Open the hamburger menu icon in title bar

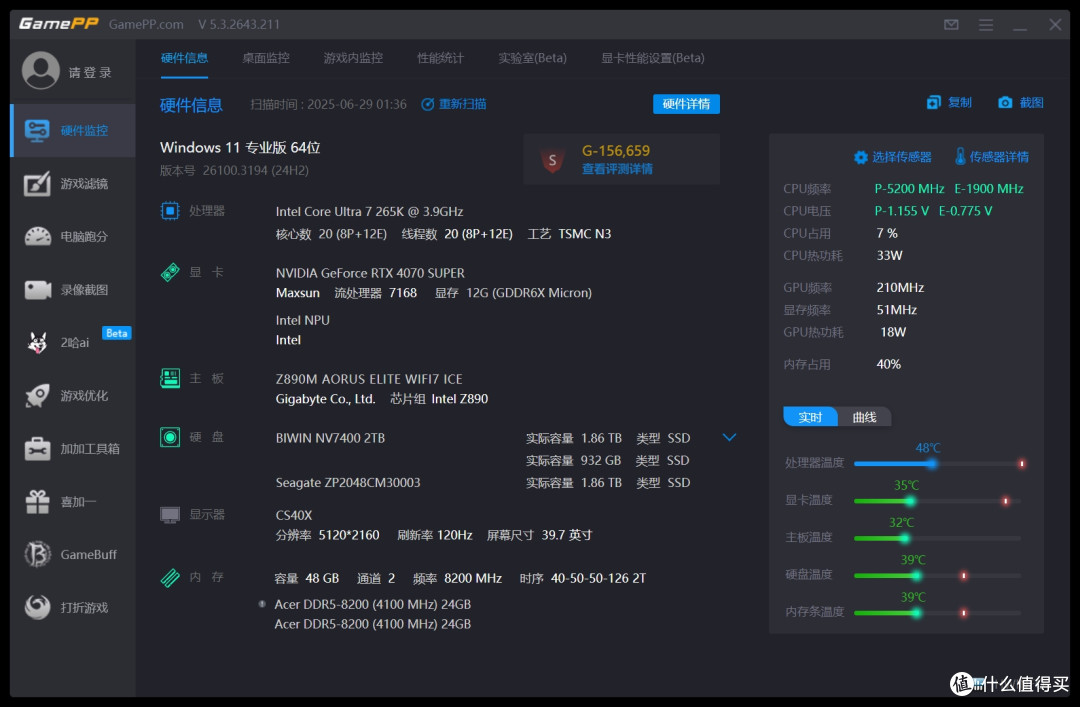click(986, 25)
